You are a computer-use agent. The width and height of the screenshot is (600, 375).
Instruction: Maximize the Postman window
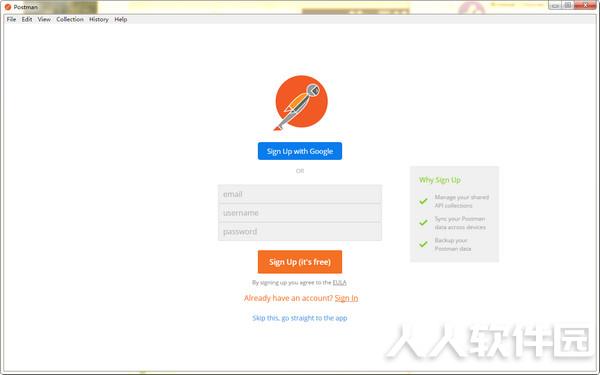568,5
